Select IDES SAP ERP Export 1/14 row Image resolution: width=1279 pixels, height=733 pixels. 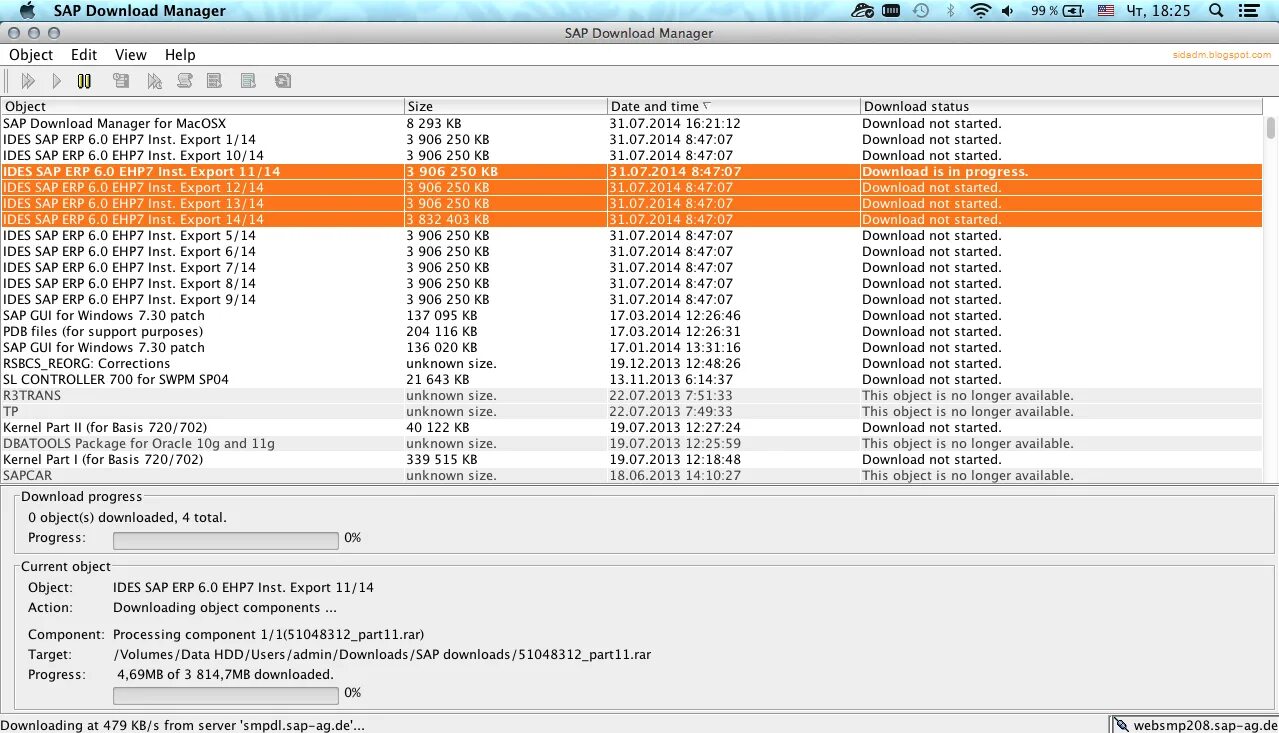coord(631,140)
